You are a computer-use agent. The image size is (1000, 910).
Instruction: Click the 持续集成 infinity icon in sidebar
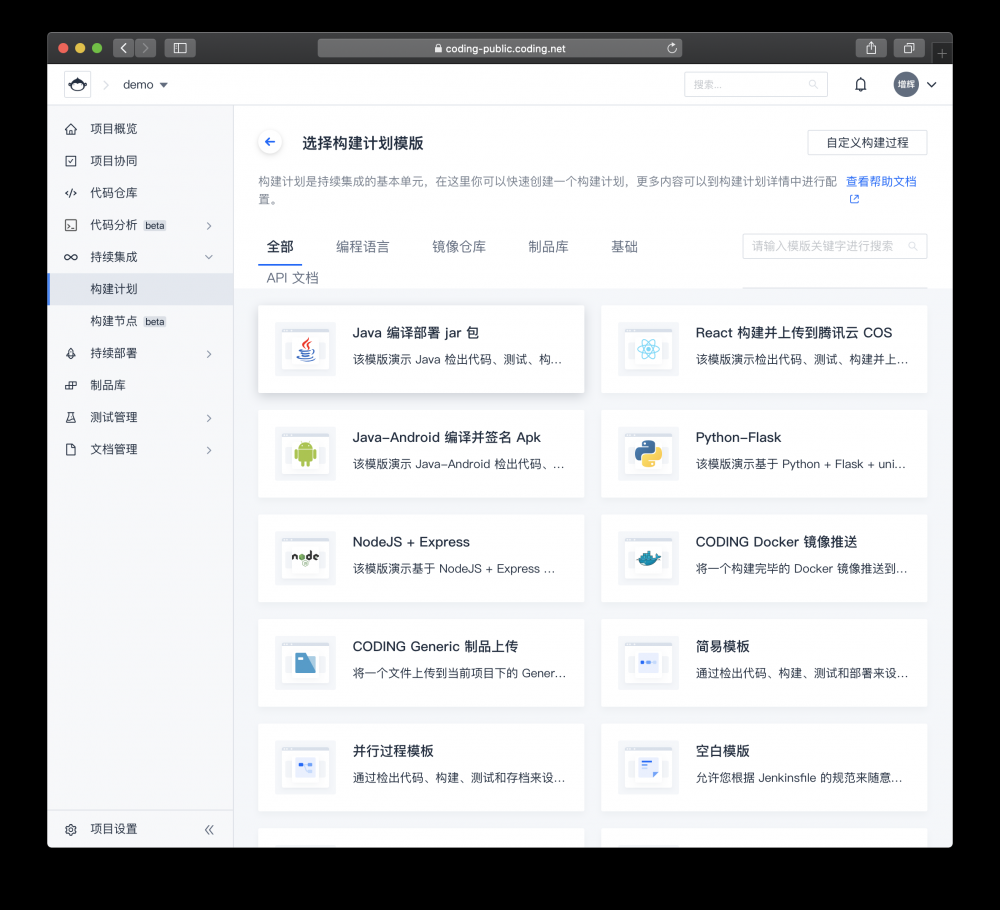click(x=70, y=256)
